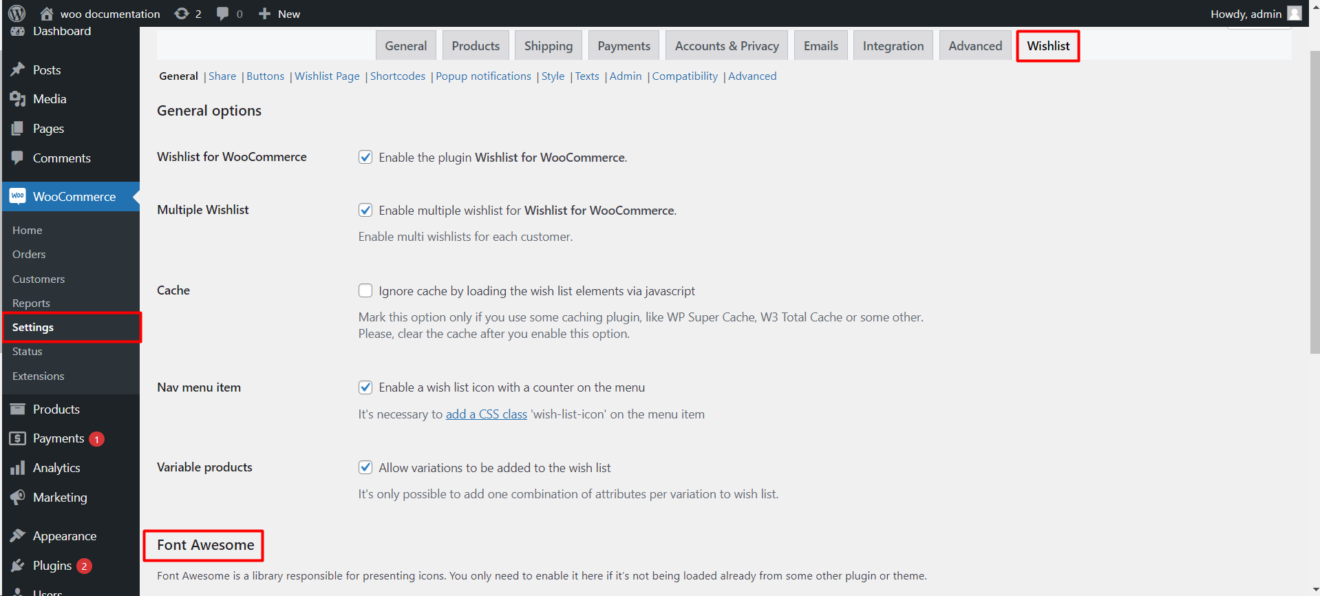
Task: Disable the Multiple Wishlist checkbox
Action: [x=365, y=210]
